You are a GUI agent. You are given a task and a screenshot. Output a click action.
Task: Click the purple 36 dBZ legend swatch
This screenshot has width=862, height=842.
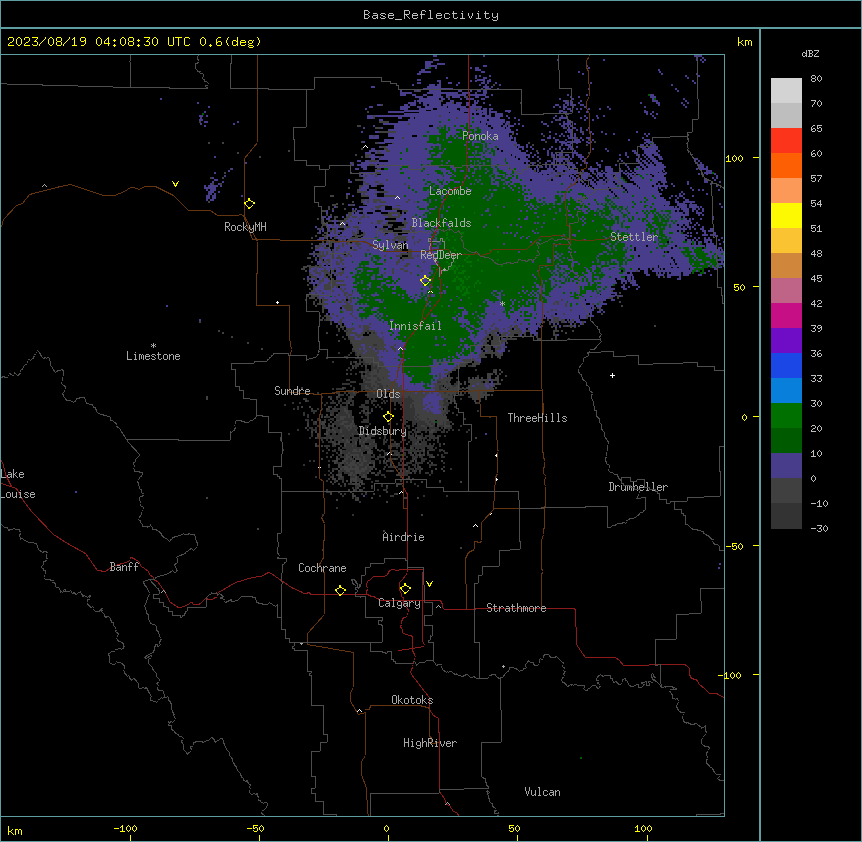coord(786,341)
